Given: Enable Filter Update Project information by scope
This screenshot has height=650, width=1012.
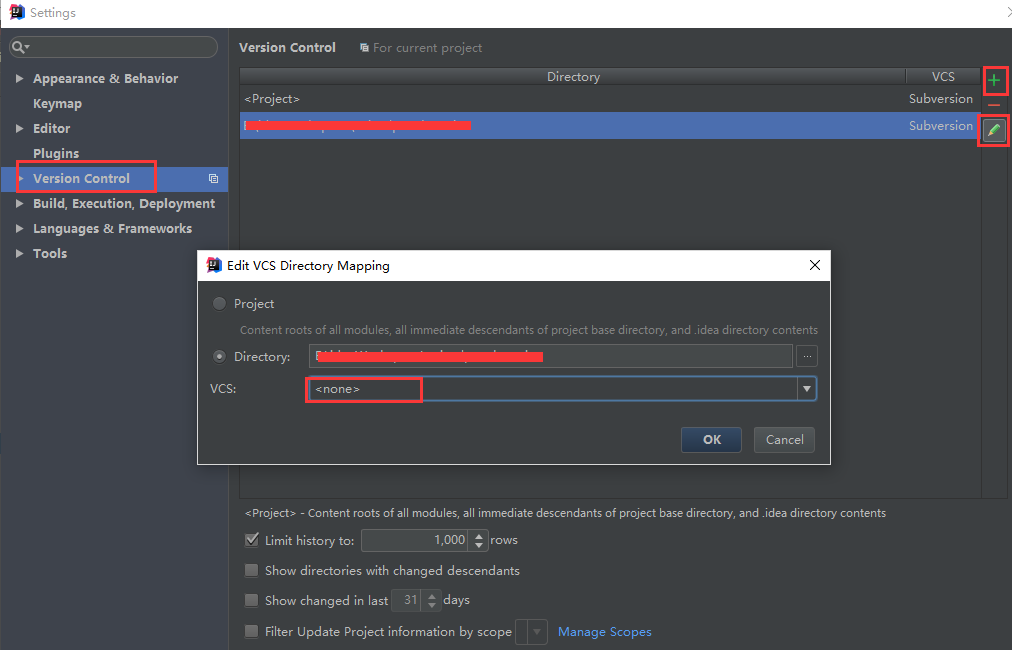Looking at the screenshot, I should (x=252, y=631).
